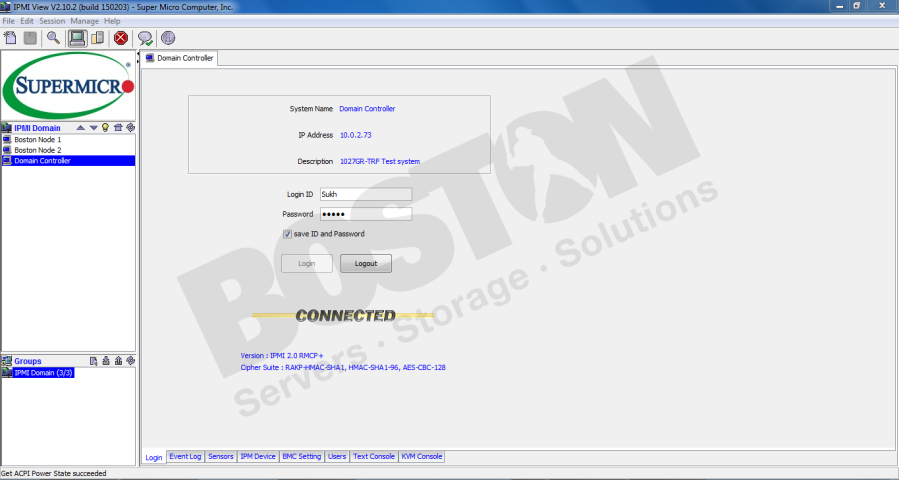Click the Cipher Suite information line
The width and height of the screenshot is (899, 480).
pos(343,368)
